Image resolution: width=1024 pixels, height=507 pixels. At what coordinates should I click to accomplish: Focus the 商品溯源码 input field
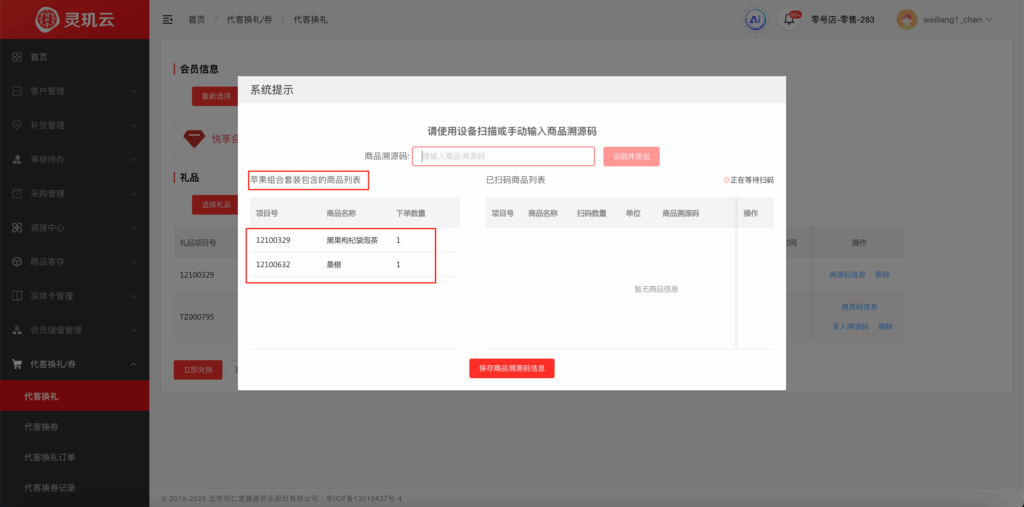[x=503, y=157]
